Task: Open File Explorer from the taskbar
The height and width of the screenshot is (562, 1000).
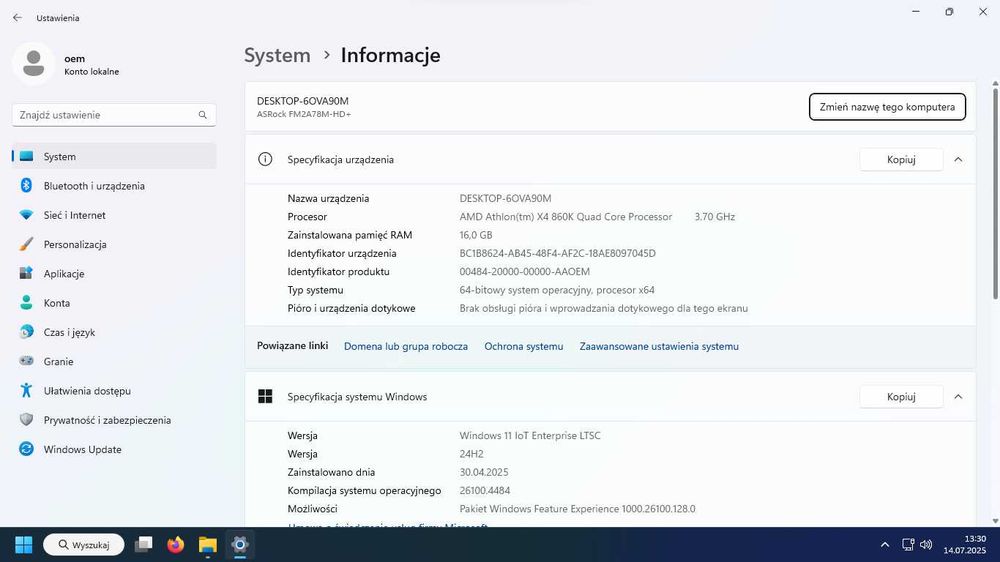Action: point(207,545)
